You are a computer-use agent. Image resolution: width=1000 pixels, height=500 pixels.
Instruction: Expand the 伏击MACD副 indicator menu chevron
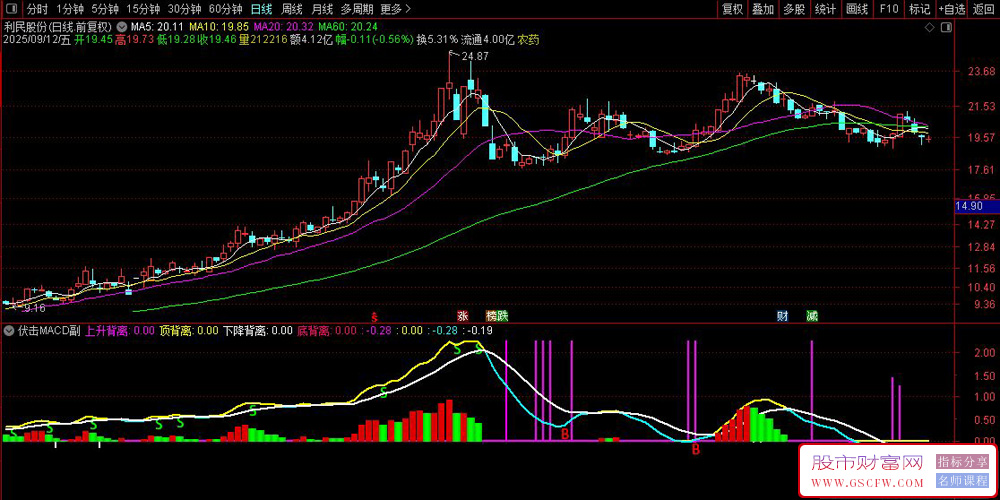click(9, 331)
